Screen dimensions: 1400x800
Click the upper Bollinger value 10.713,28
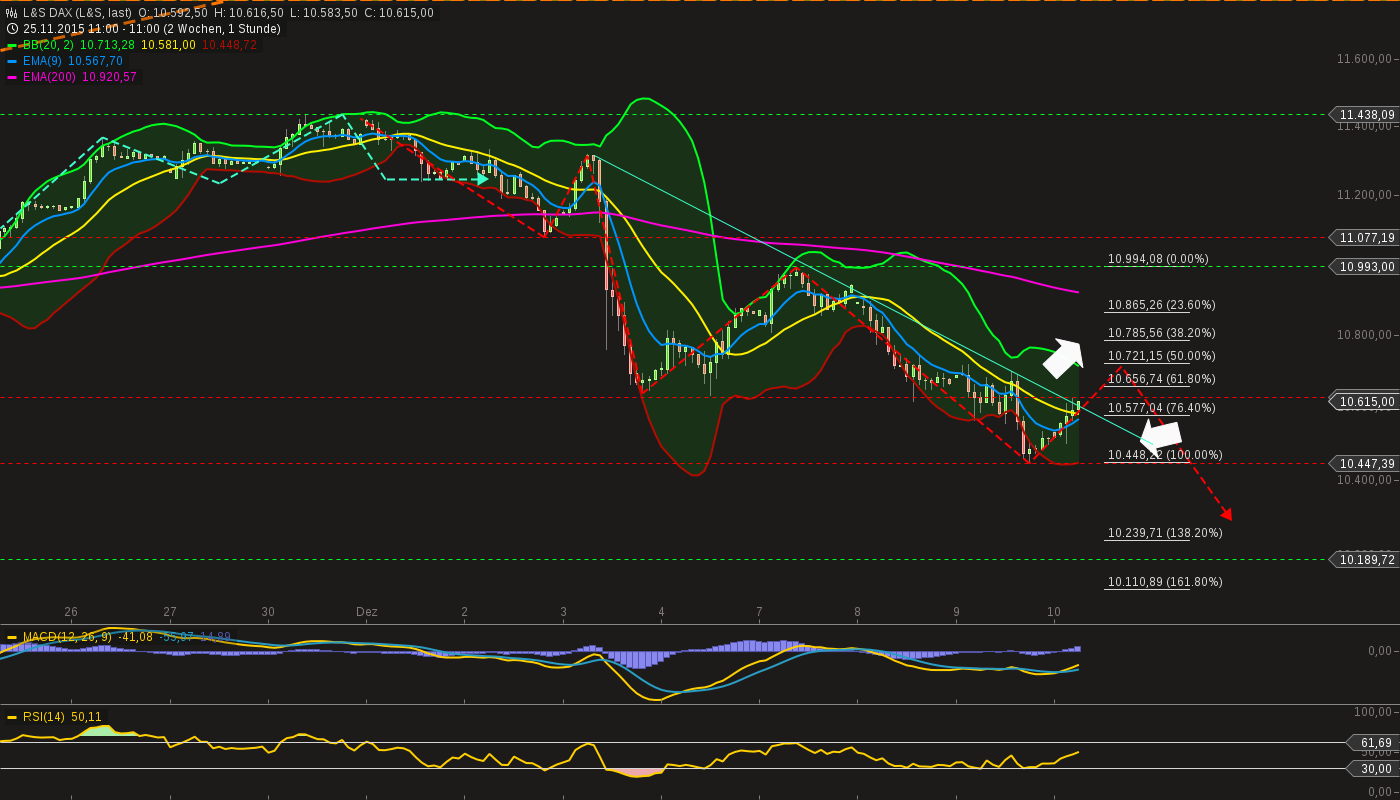(107, 45)
